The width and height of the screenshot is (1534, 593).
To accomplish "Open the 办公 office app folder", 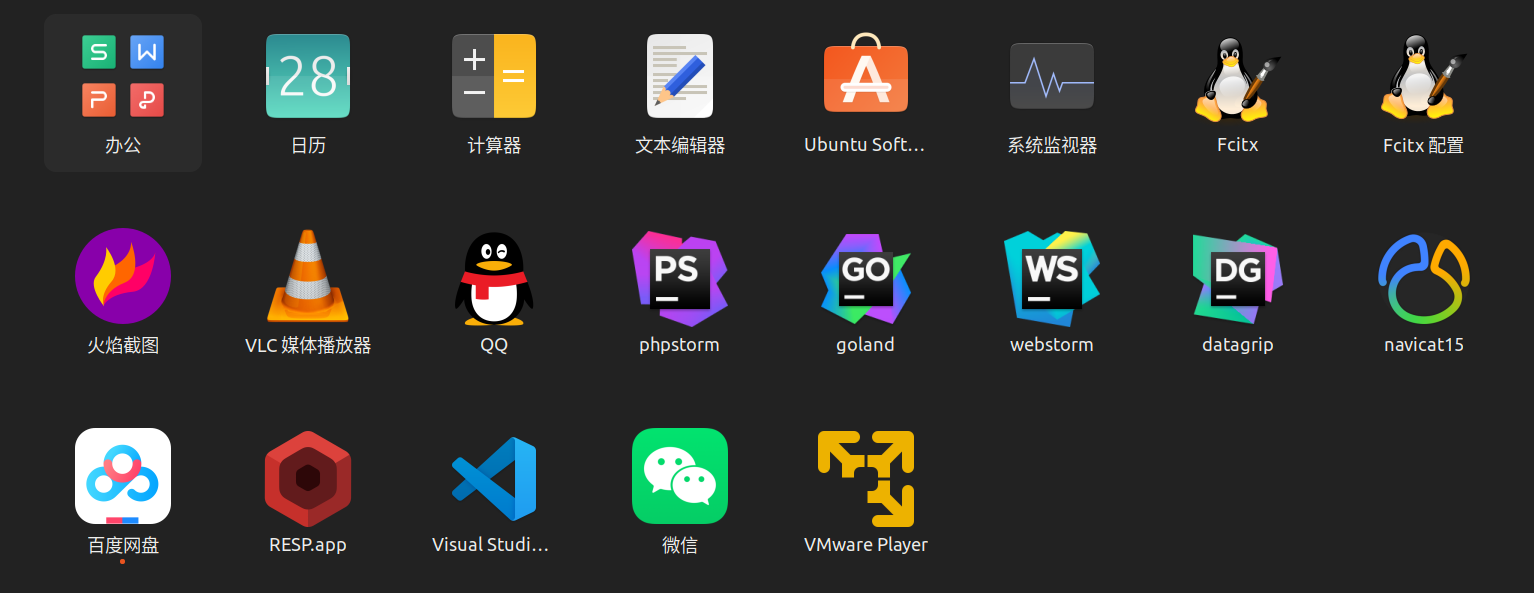I will click(123, 93).
